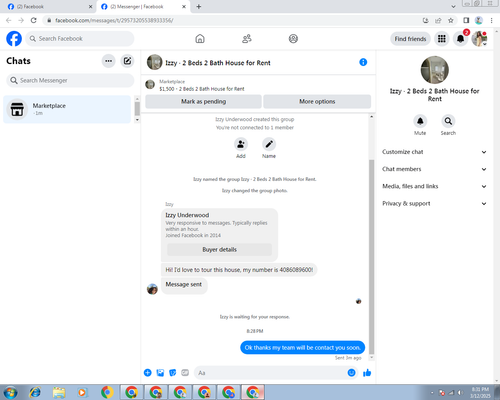500x400 pixels.
Task: Open large group photo thumbnail
Action: [435, 70]
